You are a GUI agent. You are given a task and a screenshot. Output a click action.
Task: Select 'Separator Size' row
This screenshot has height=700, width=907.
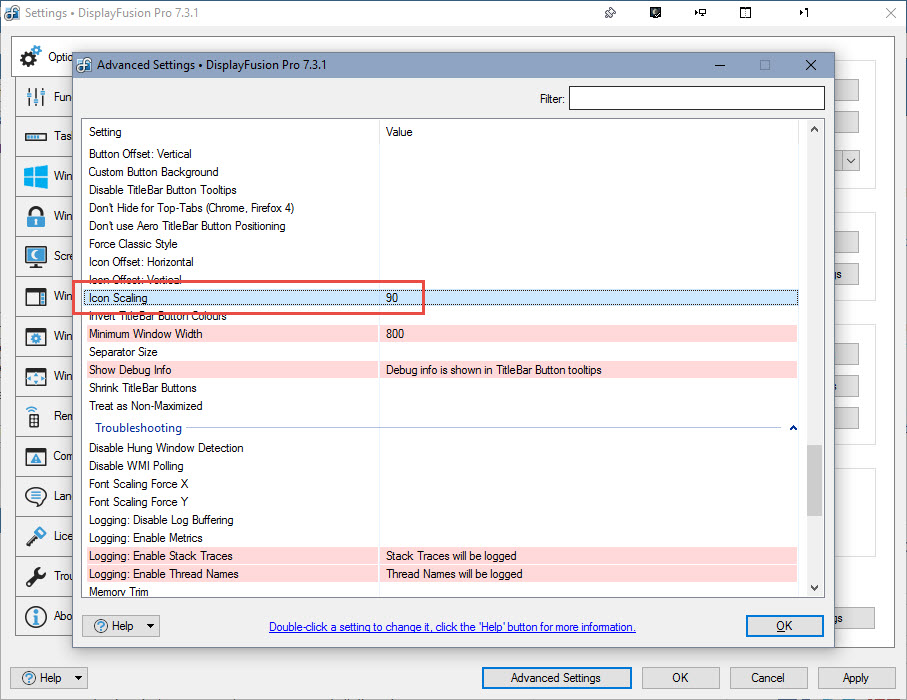click(x=441, y=352)
